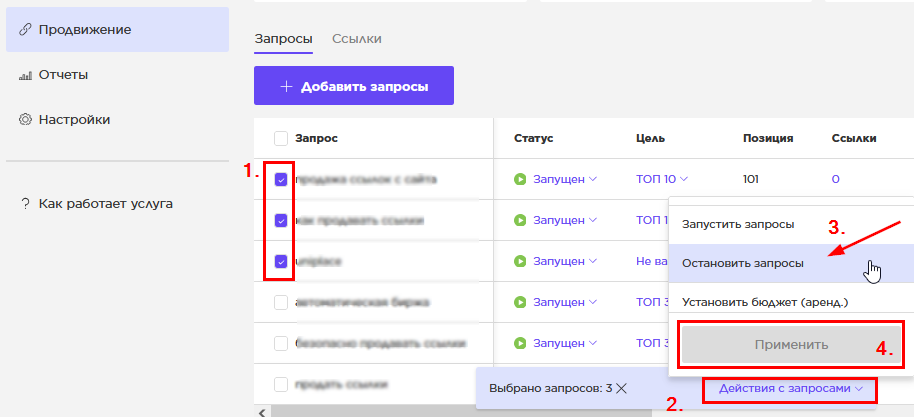Image resolution: width=914 pixels, height=417 pixels.
Task: Open the Запущен status dropdown for uniplace
Action: [x=565, y=261]
